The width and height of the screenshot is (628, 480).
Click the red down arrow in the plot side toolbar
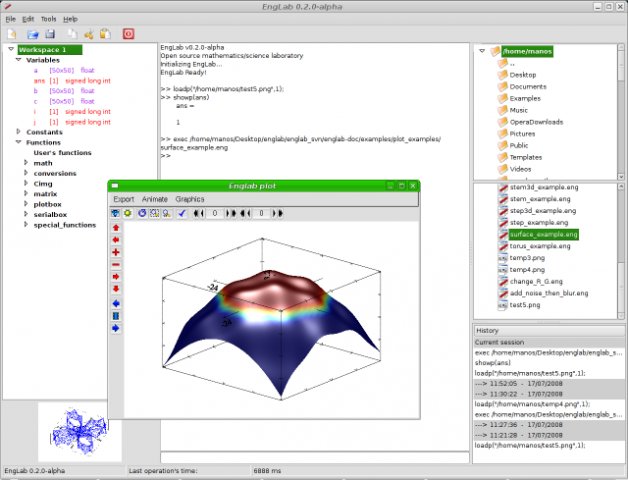(x=116, y=289)
